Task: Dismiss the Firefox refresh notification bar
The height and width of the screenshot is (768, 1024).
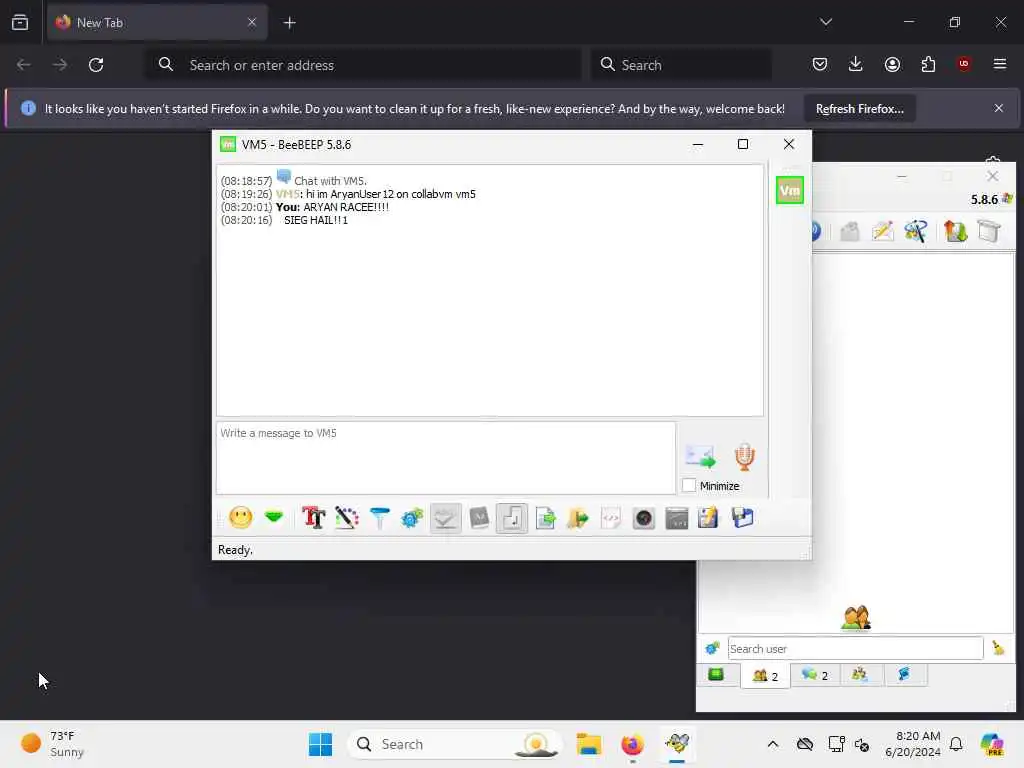Action: coord(999,108)
